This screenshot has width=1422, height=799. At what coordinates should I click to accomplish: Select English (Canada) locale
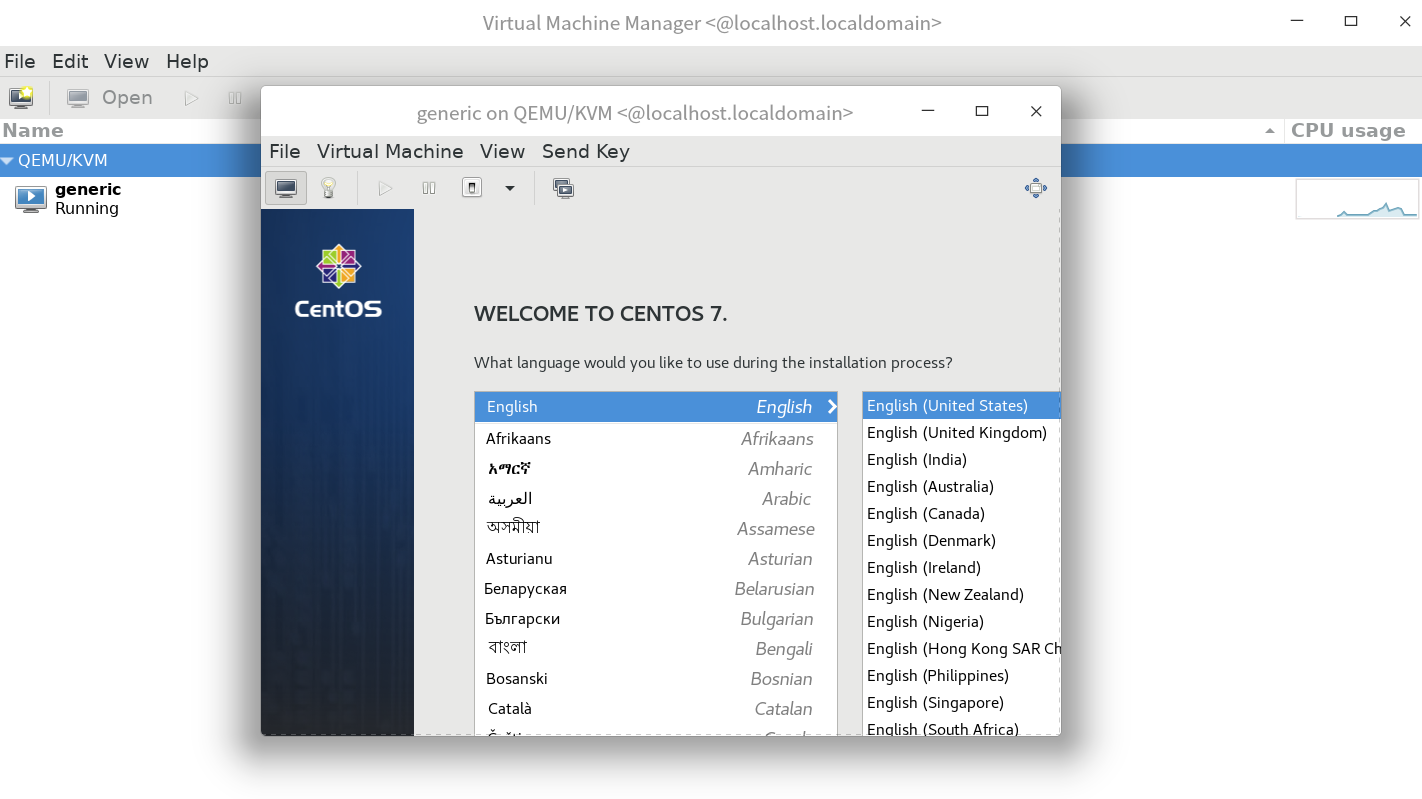pos(961,514)
